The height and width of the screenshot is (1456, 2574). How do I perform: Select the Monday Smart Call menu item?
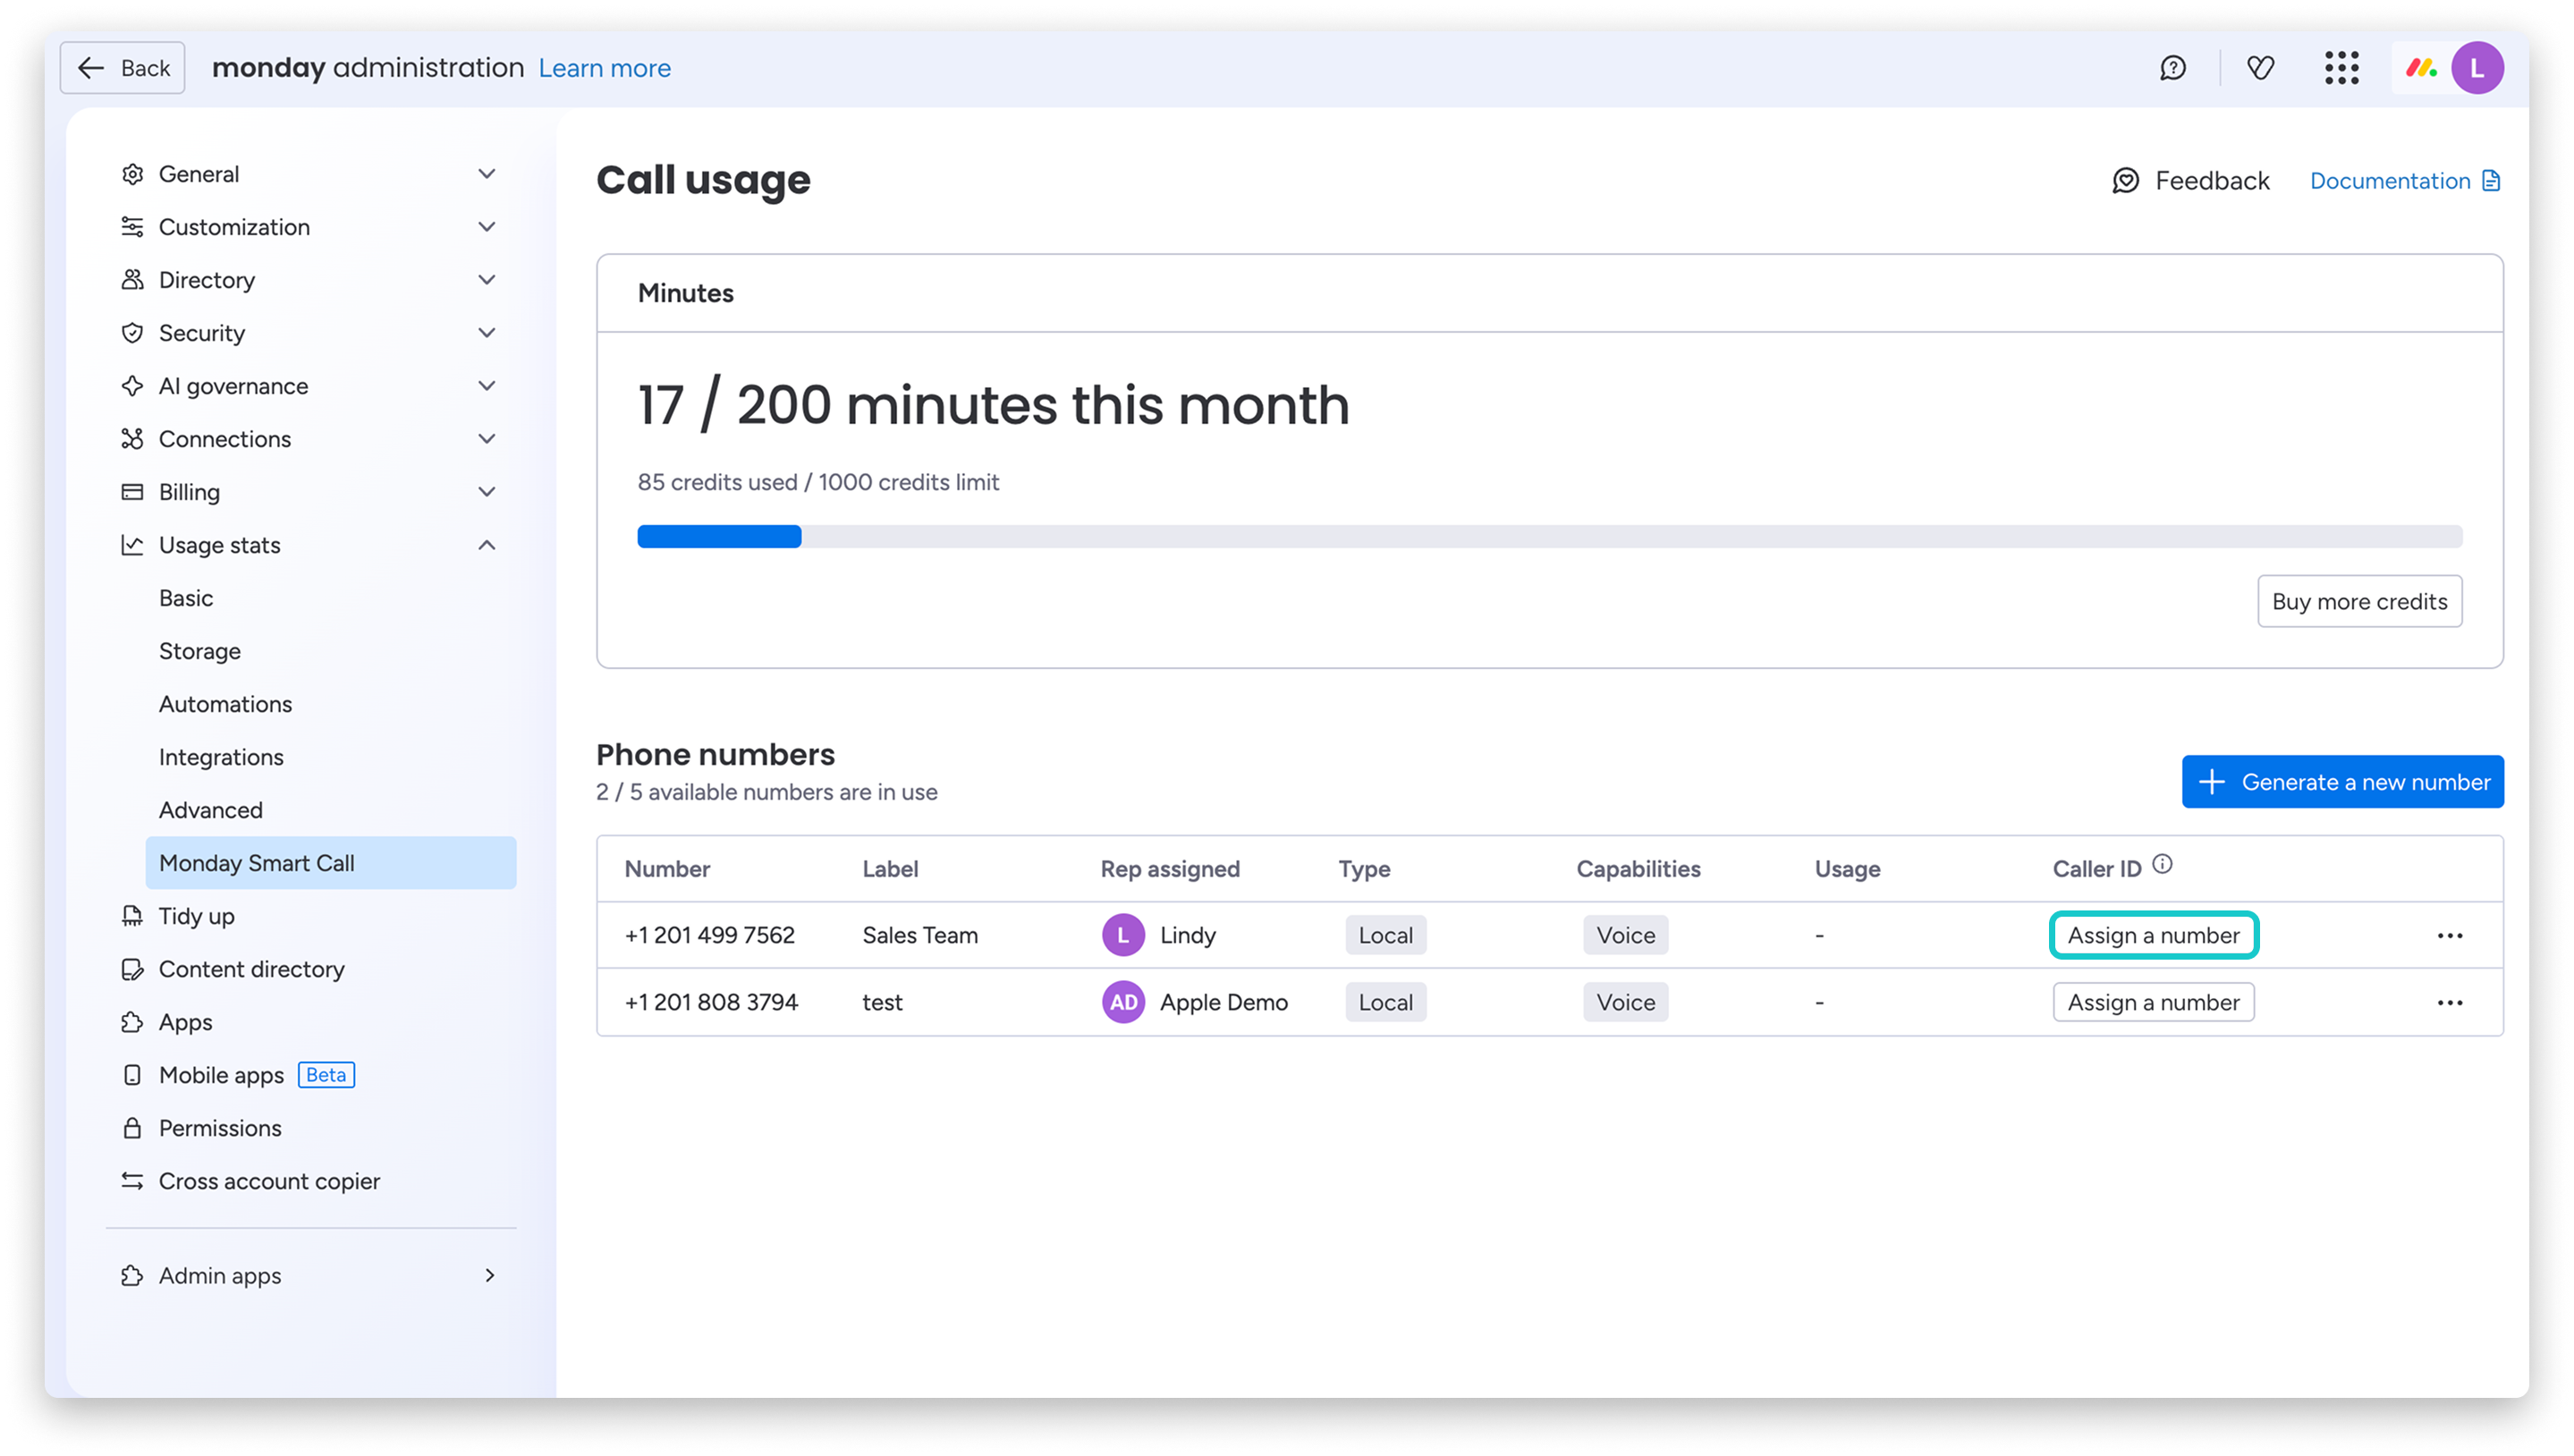click(331, 863)
